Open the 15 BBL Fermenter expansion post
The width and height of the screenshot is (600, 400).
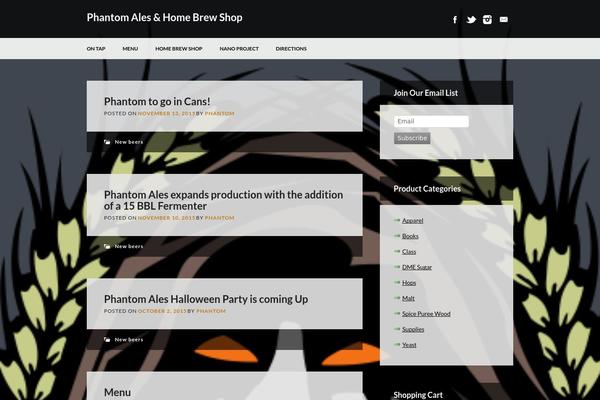[x=223, y=200]
